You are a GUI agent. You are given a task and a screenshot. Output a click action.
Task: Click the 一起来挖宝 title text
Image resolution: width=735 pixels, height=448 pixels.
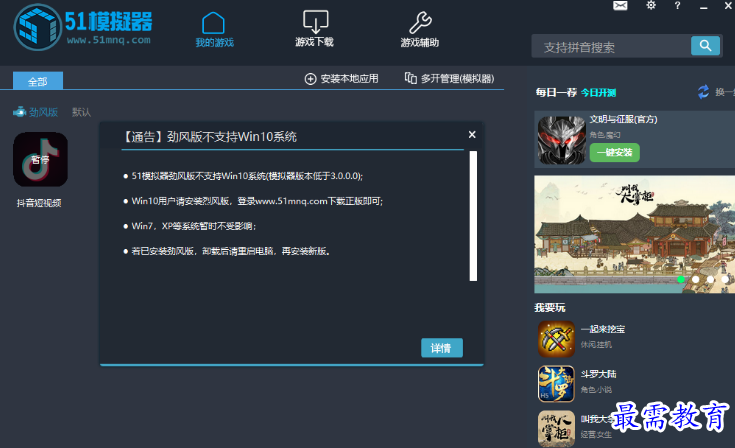tap(603, 329)
